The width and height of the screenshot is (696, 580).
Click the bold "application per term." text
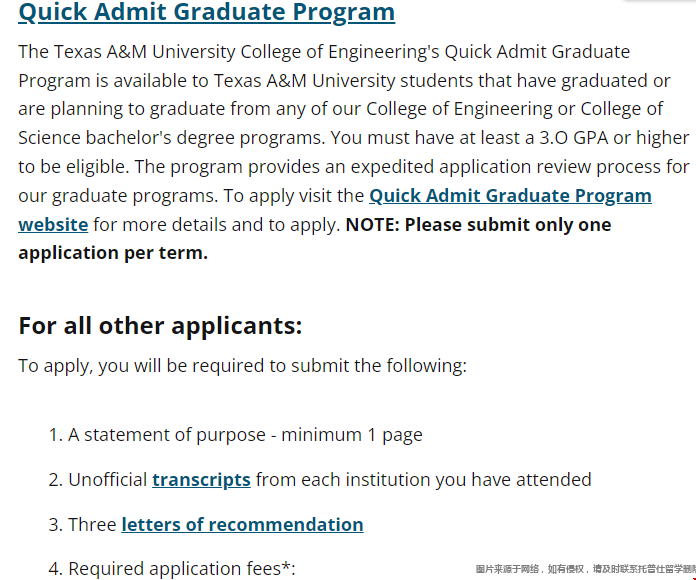[113, 253]
